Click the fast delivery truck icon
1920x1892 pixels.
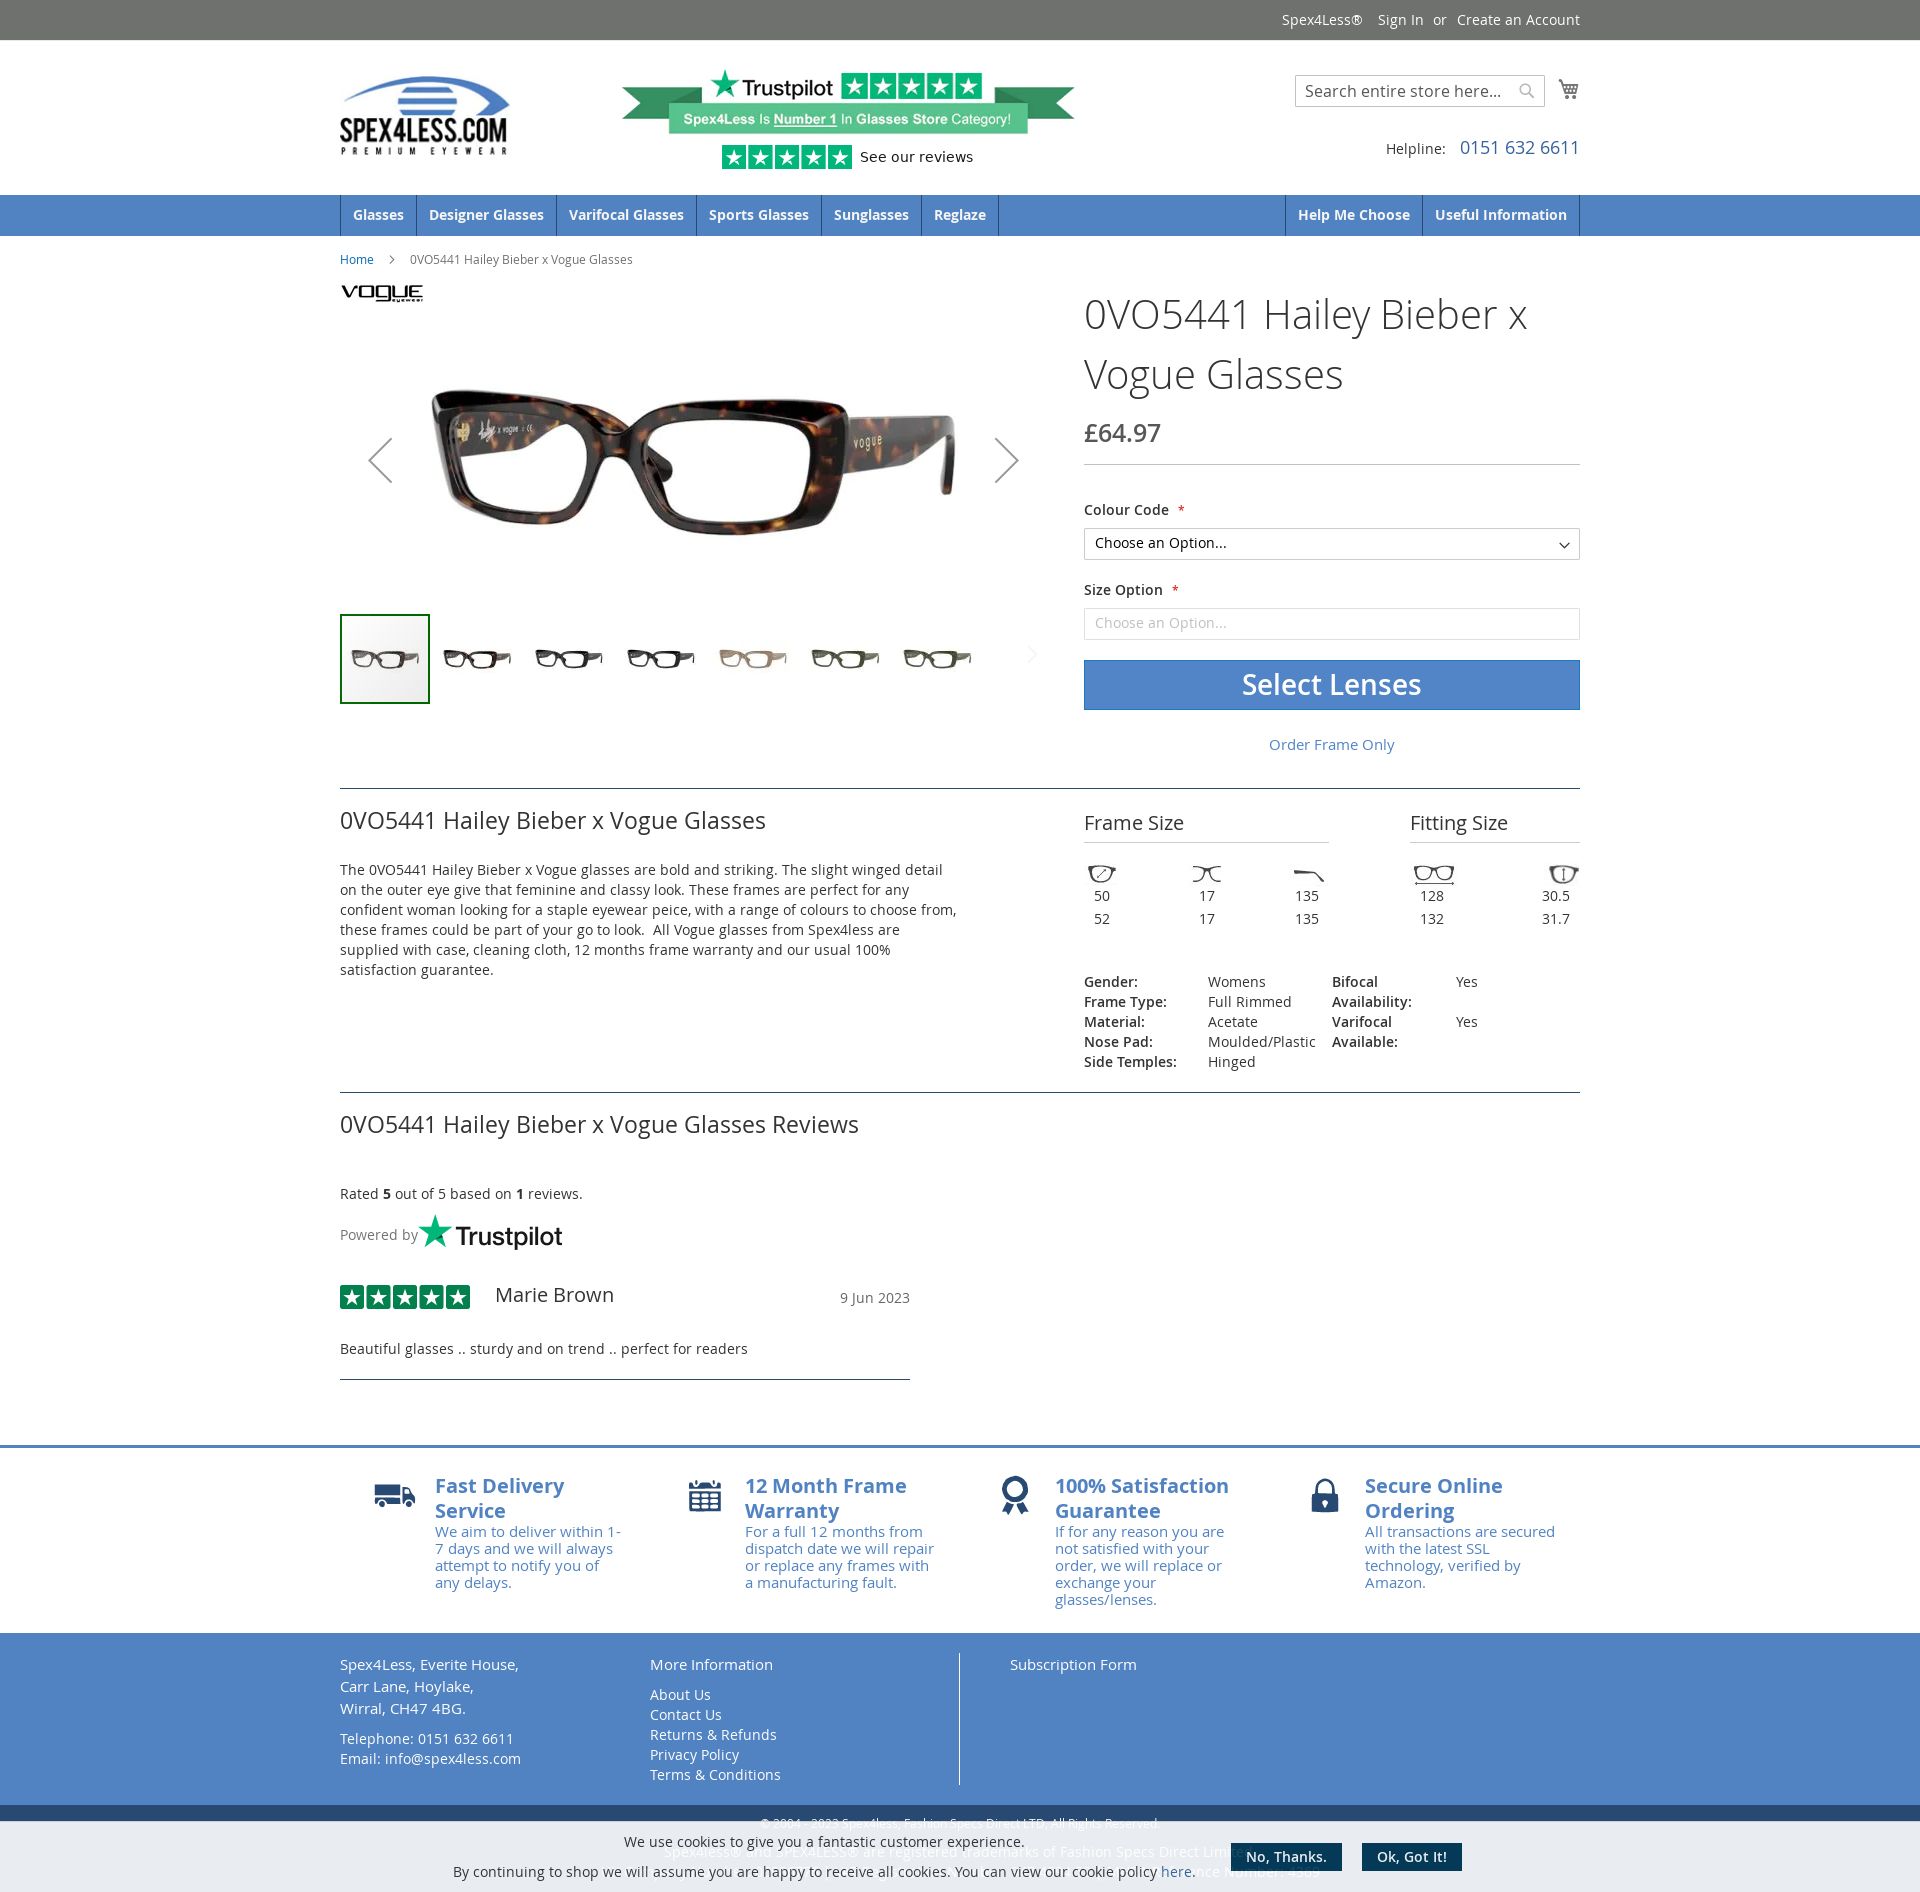tap(395, 1495)
